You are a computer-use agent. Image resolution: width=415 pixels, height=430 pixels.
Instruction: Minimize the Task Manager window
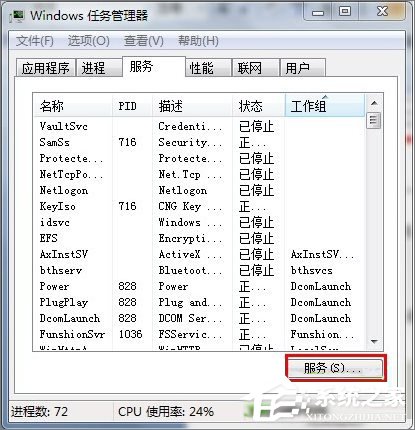click(x=317, y=13)
